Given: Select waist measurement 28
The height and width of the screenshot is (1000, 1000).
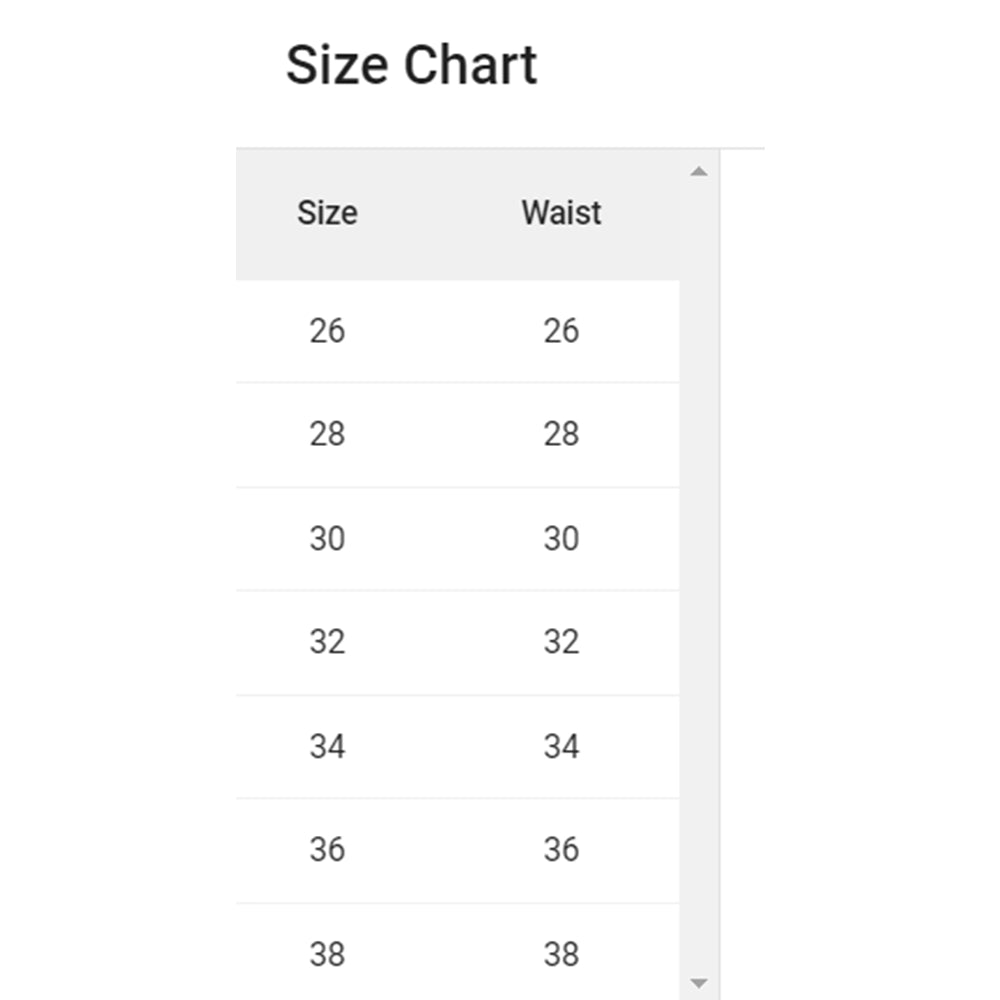Looking at the screenshot, I should tap(563, 434).
